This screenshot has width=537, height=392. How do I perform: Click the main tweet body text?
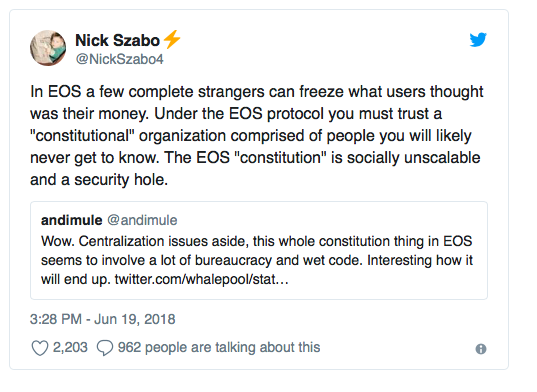(257, 136)
